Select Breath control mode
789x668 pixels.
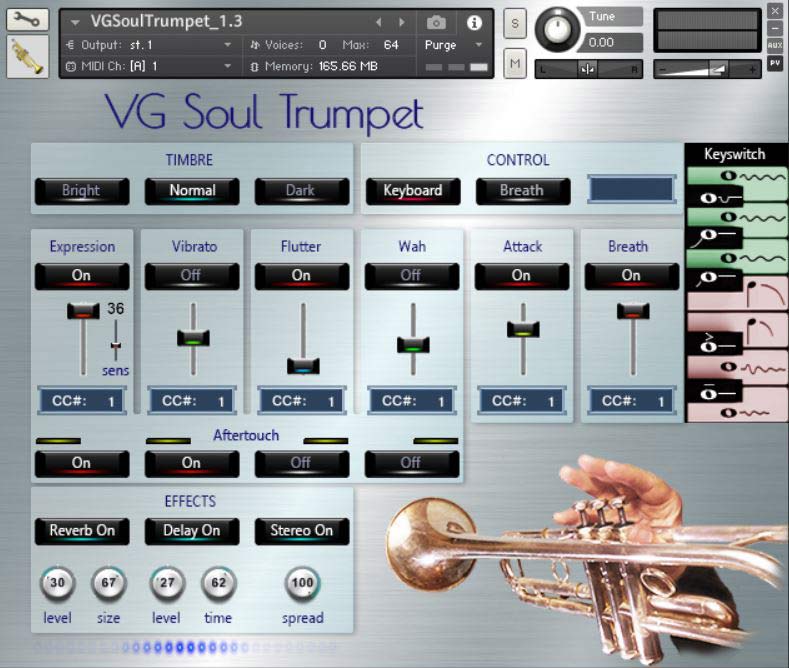(523, 191)
